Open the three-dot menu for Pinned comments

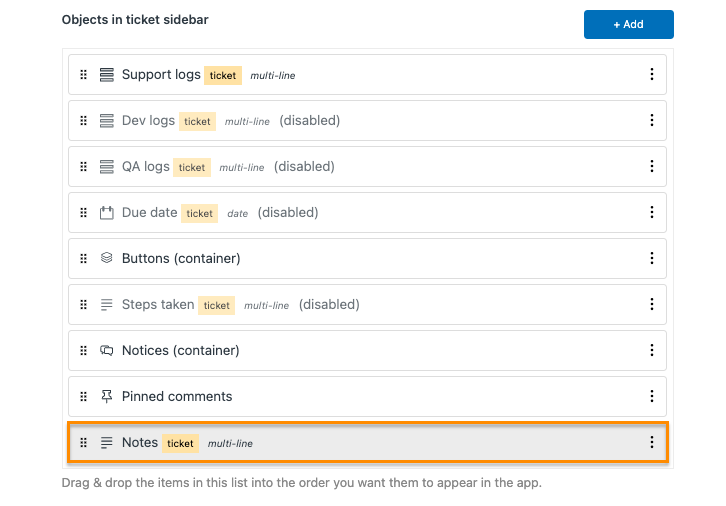651,396
